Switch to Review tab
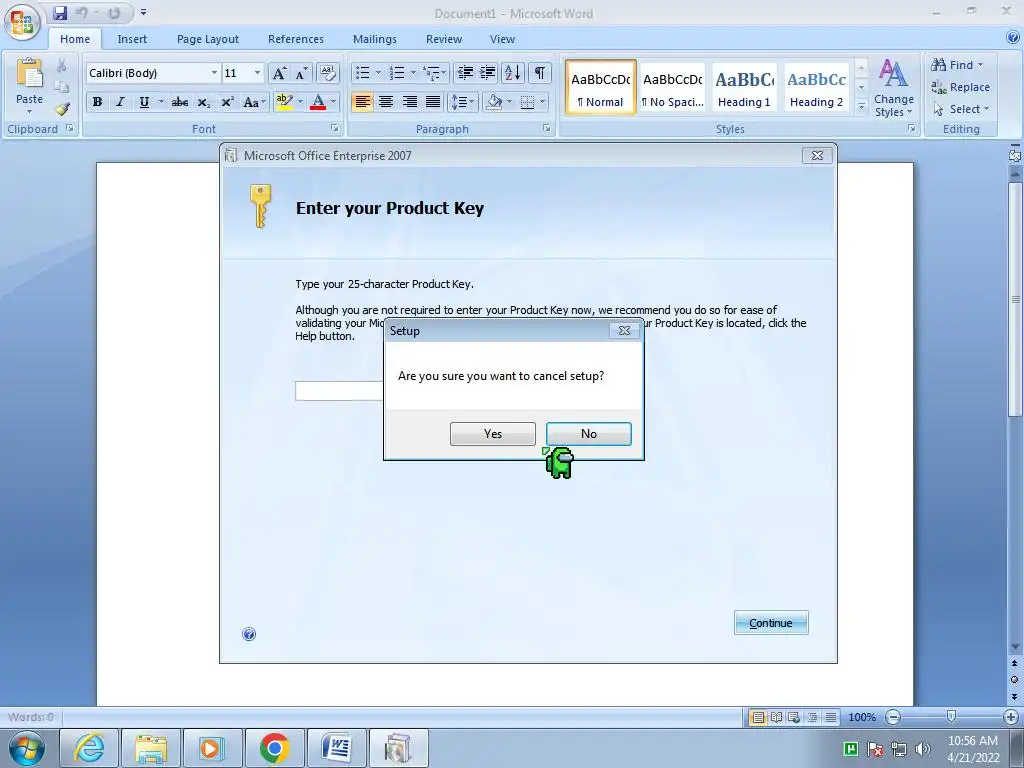The height and width of the screenshot is (768, 1024). [444, 39]
